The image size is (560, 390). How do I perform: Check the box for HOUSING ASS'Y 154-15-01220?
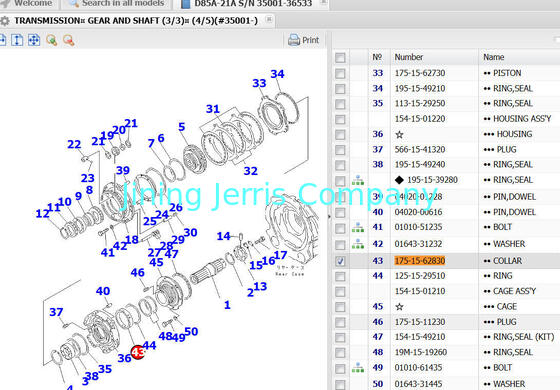[x=340, y=119]
